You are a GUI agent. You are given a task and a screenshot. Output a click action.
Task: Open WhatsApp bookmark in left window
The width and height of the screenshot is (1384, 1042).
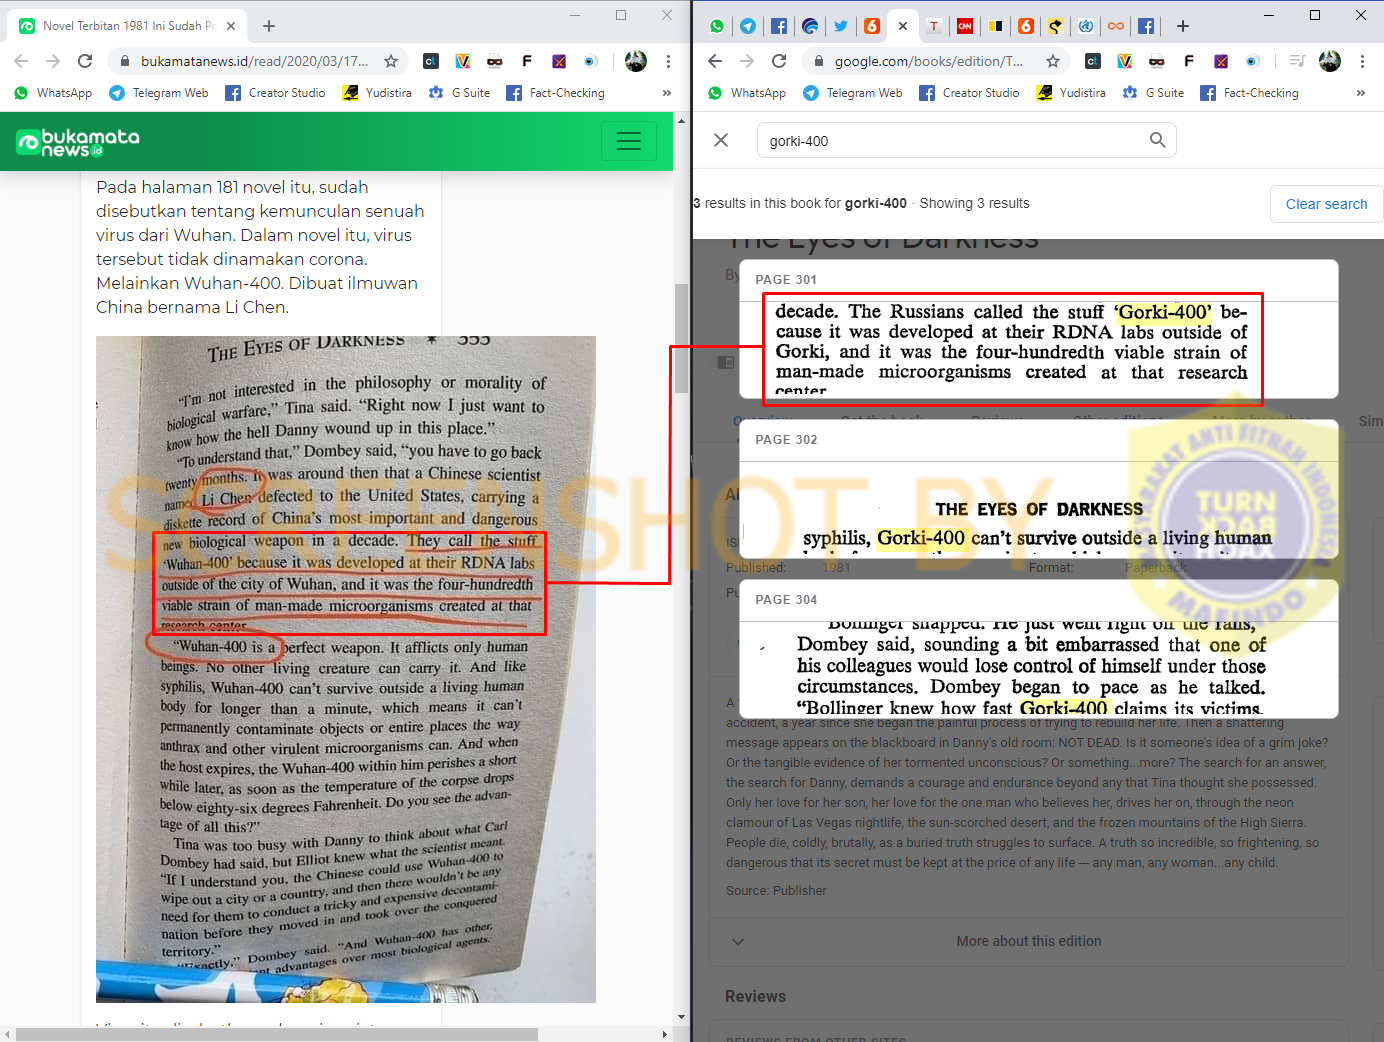click(x=53, y=93)
